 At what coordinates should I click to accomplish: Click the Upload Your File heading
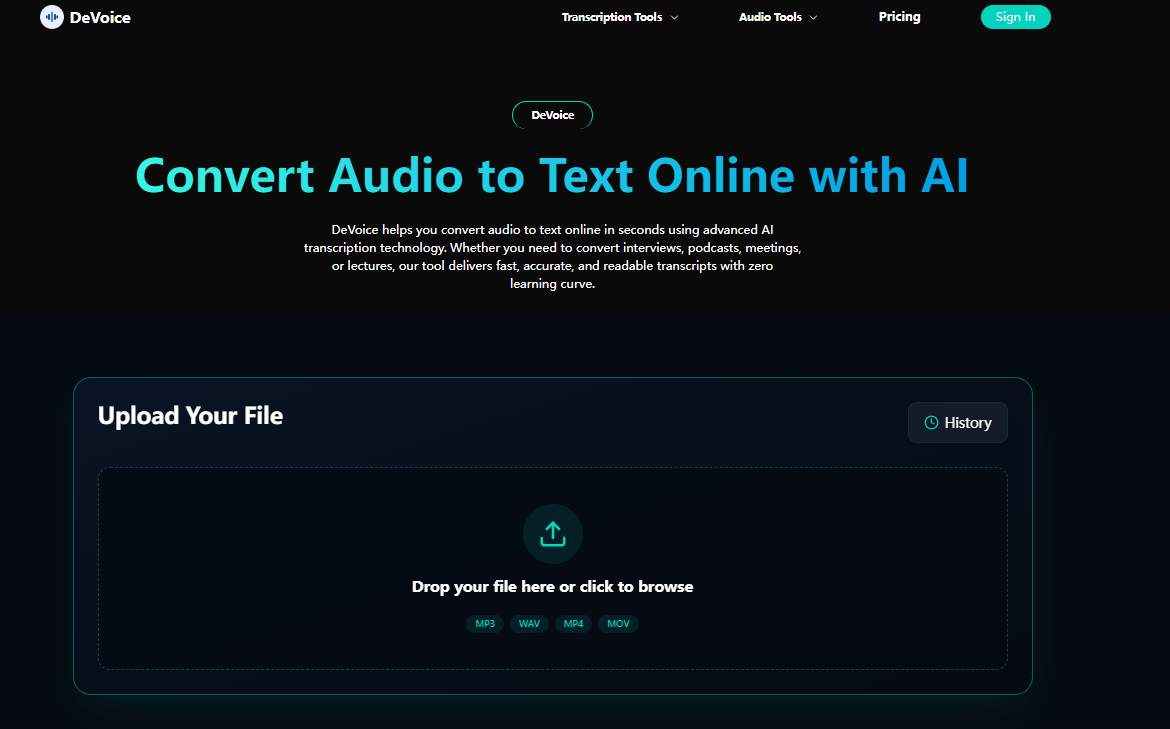[x=190, y=416]
